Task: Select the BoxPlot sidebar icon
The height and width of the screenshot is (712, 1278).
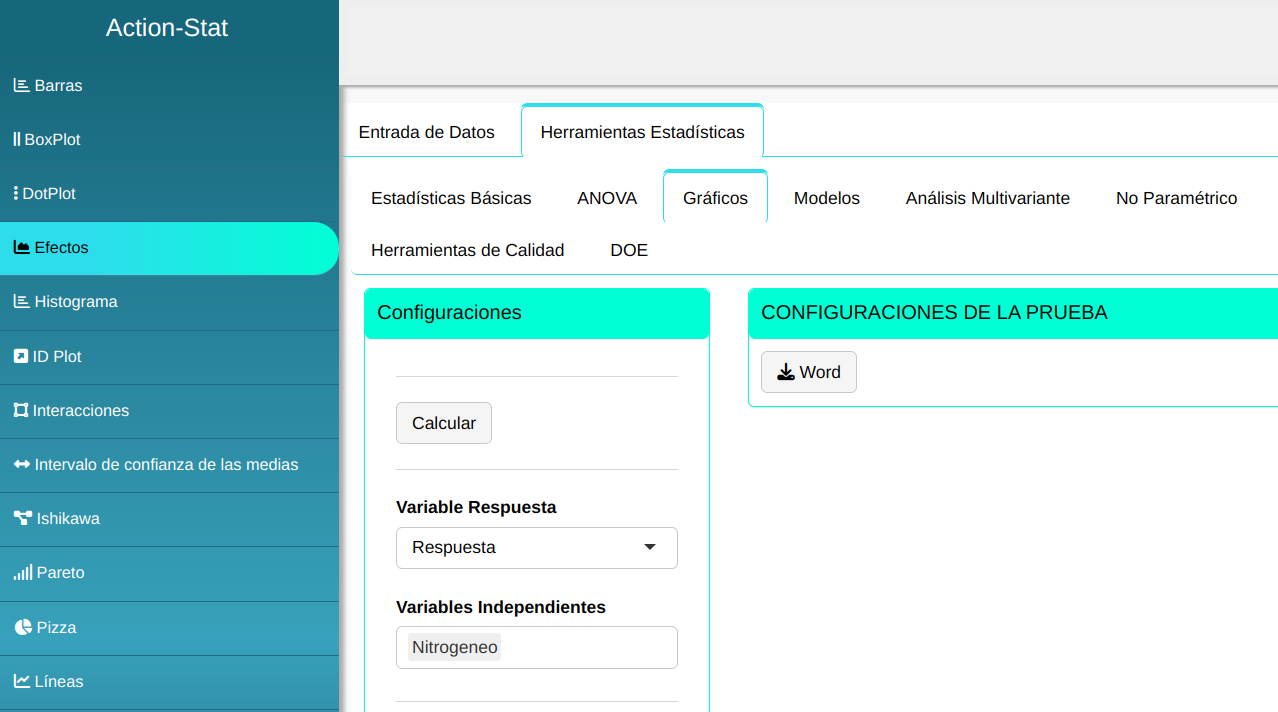Action: coord(16,140)
